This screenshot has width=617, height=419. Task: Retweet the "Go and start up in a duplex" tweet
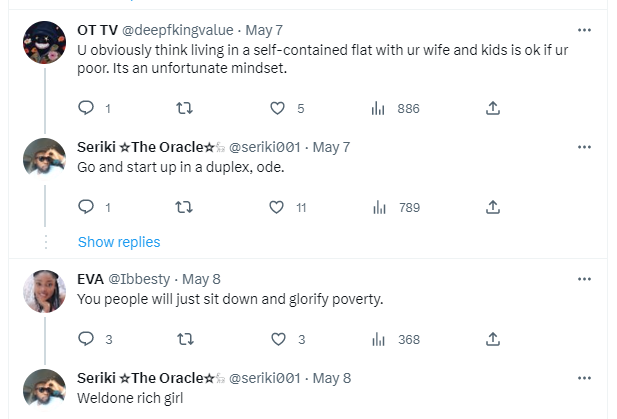(x=184, y=207)
